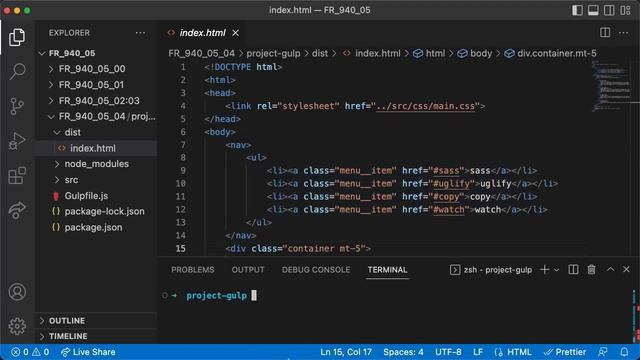Select the index.html editor tab
This screenshot has width=640, height=360.
202,33
